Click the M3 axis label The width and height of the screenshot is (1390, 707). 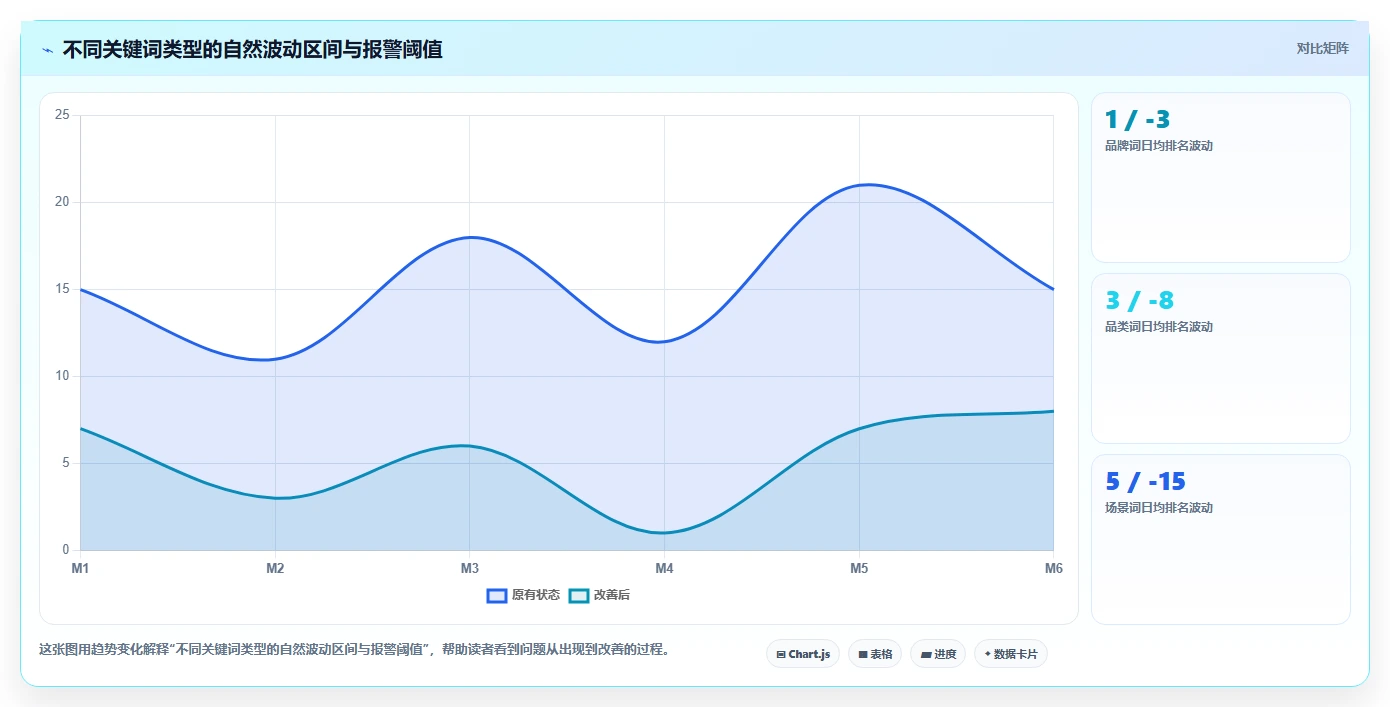click(469, 569)
